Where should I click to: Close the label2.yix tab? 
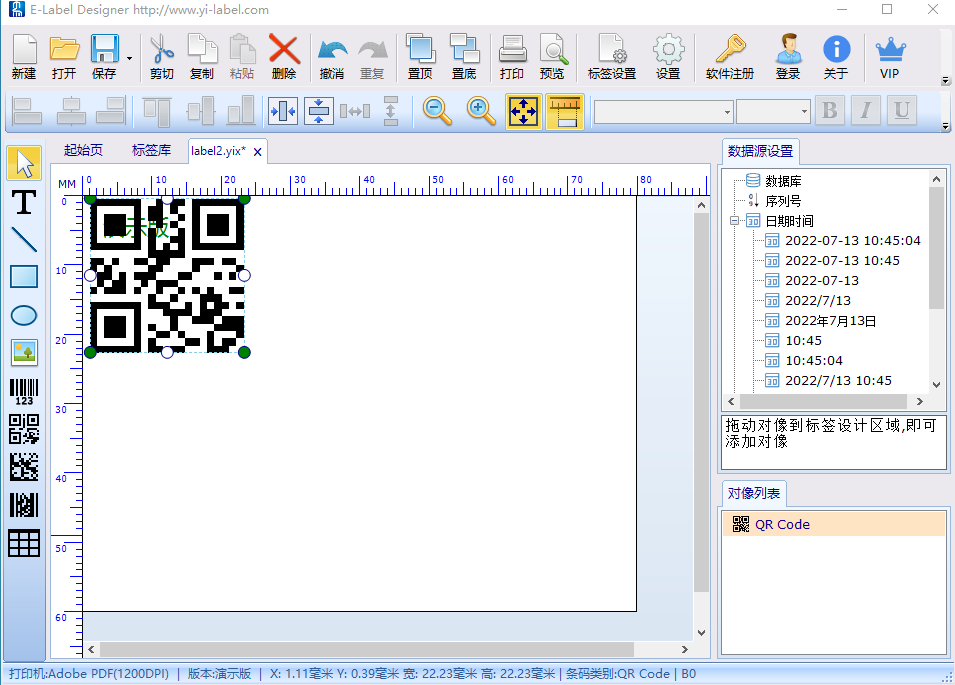coord(258,152)
